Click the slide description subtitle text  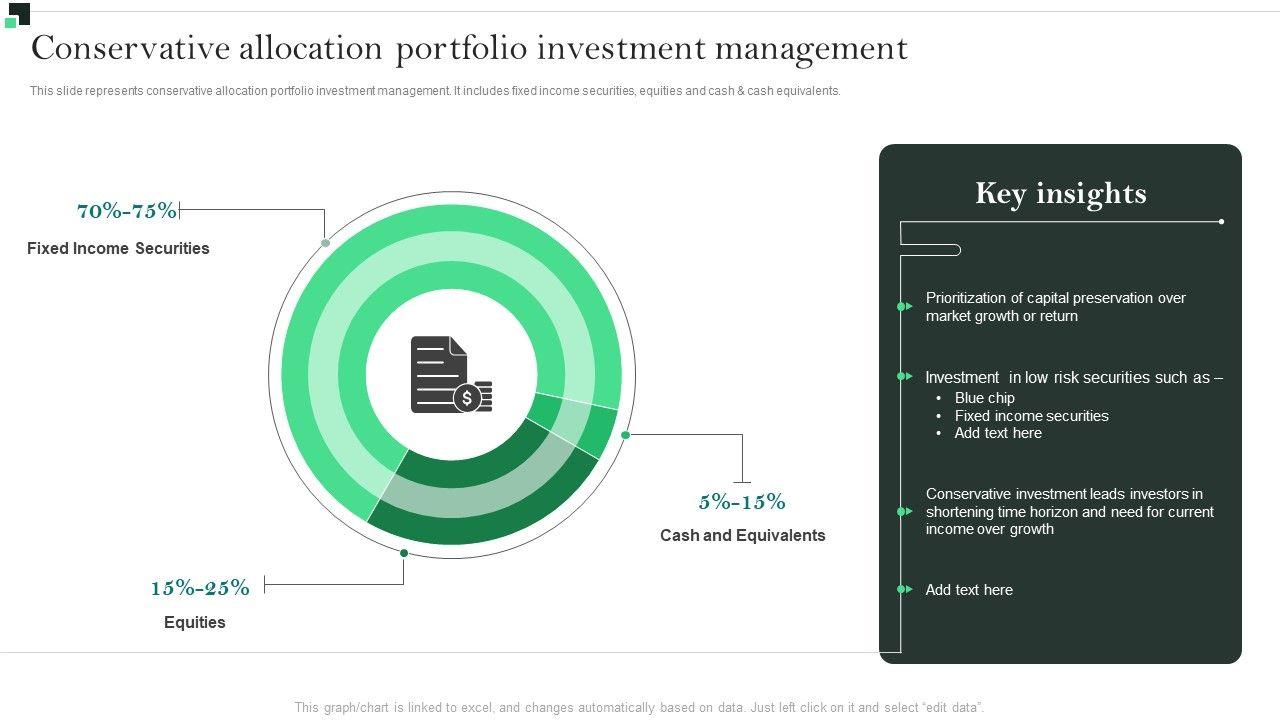coord(435,91)
